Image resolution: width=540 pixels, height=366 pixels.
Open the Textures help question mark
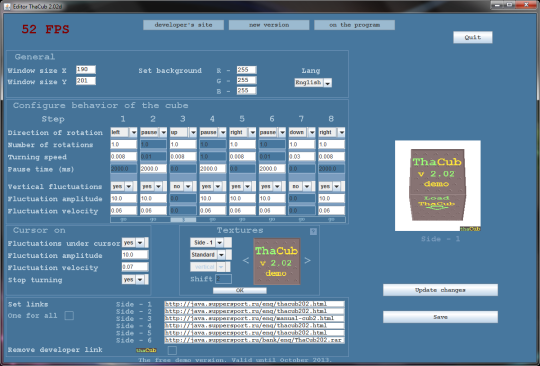pos(313,231)
